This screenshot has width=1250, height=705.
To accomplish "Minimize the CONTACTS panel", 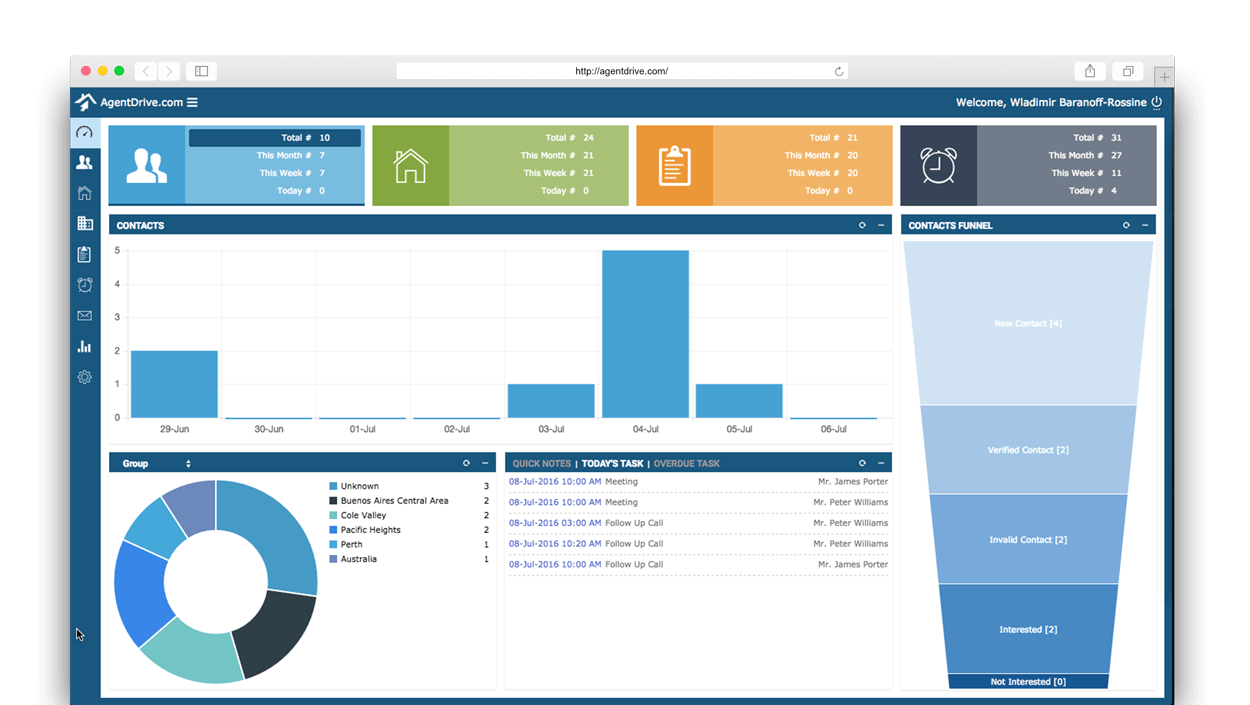I will pyautogui.click(x=881, y=225).
